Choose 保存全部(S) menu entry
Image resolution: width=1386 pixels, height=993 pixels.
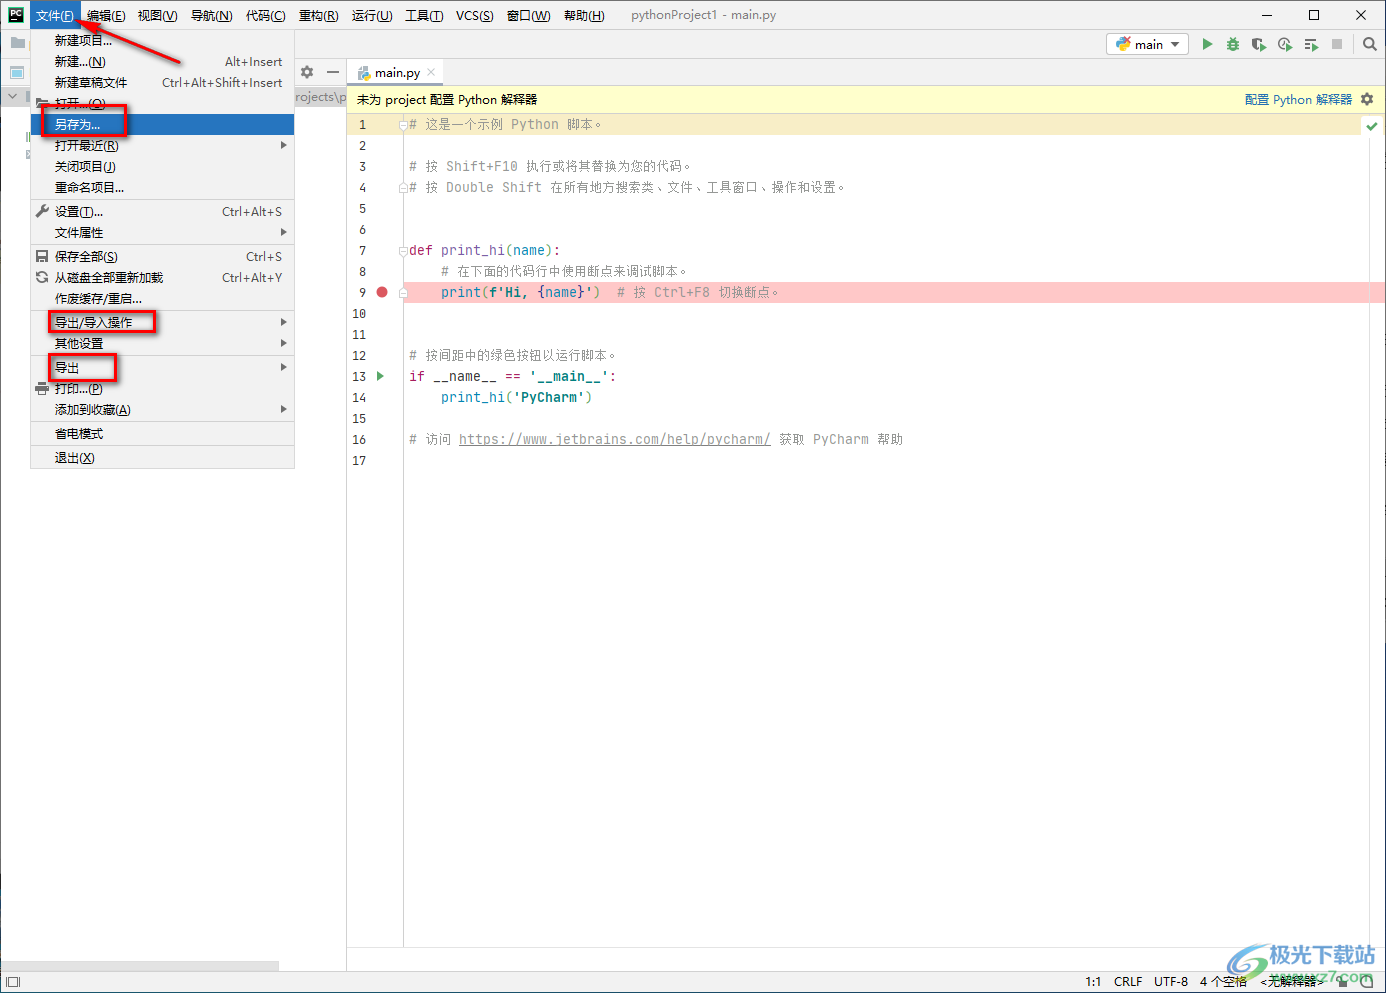pyautogui.click(x=162, y=256)
